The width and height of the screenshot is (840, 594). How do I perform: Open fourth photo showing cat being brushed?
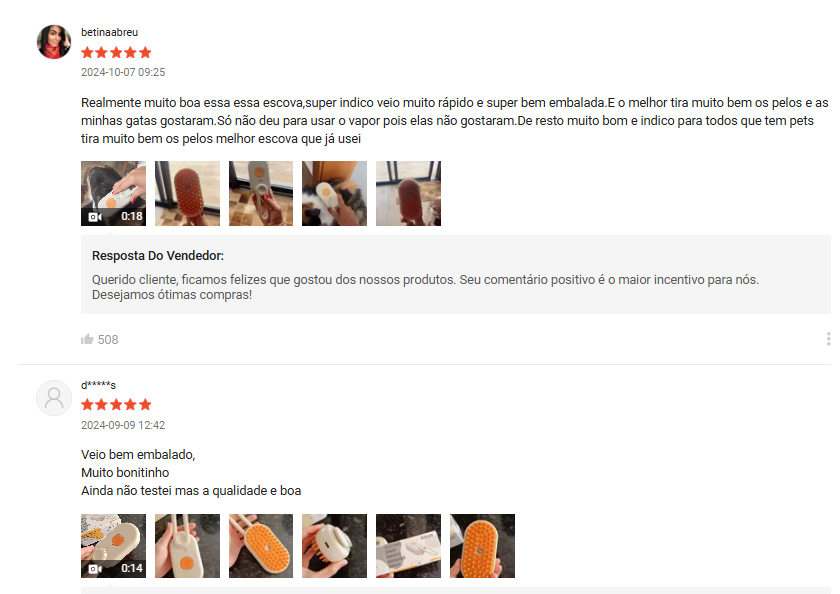coord(334,193)
